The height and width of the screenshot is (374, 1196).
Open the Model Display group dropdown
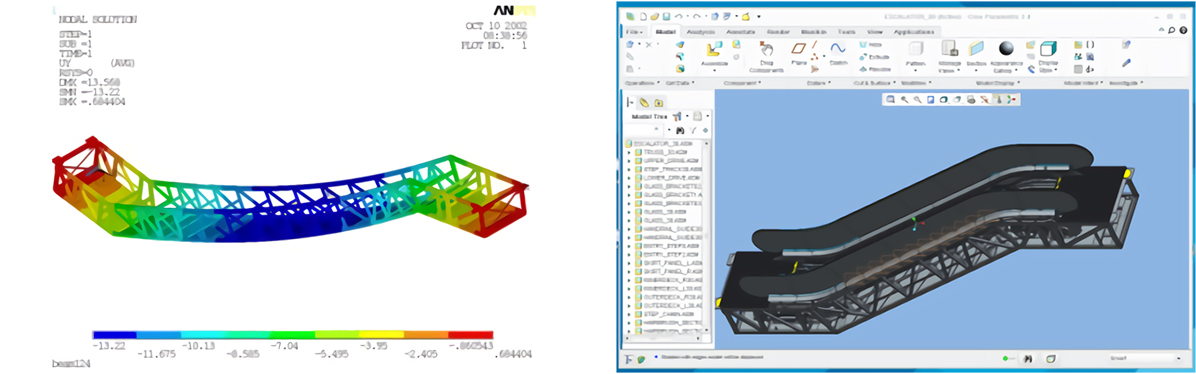click(x=998, y=82)
